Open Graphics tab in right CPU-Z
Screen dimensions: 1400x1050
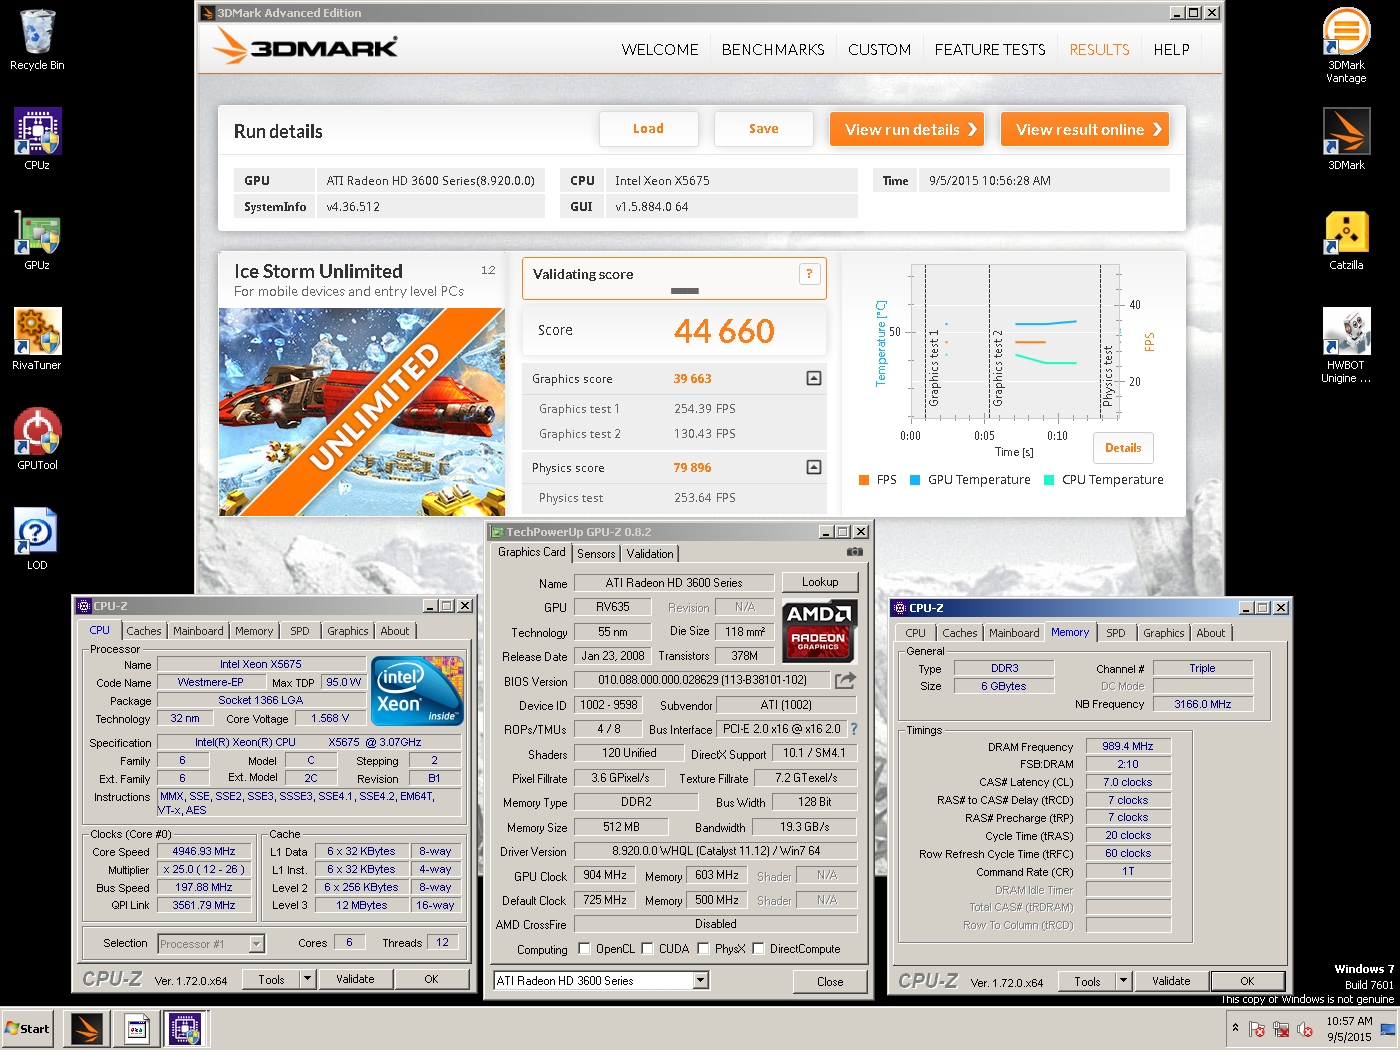pos(1164,633)
